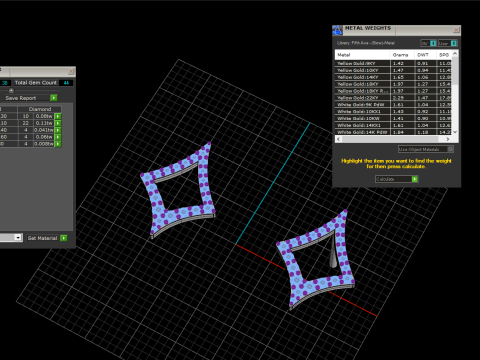Click left arrow of metal table horizontal scrollbar
The image size is (480, 360).
point(338,139)
